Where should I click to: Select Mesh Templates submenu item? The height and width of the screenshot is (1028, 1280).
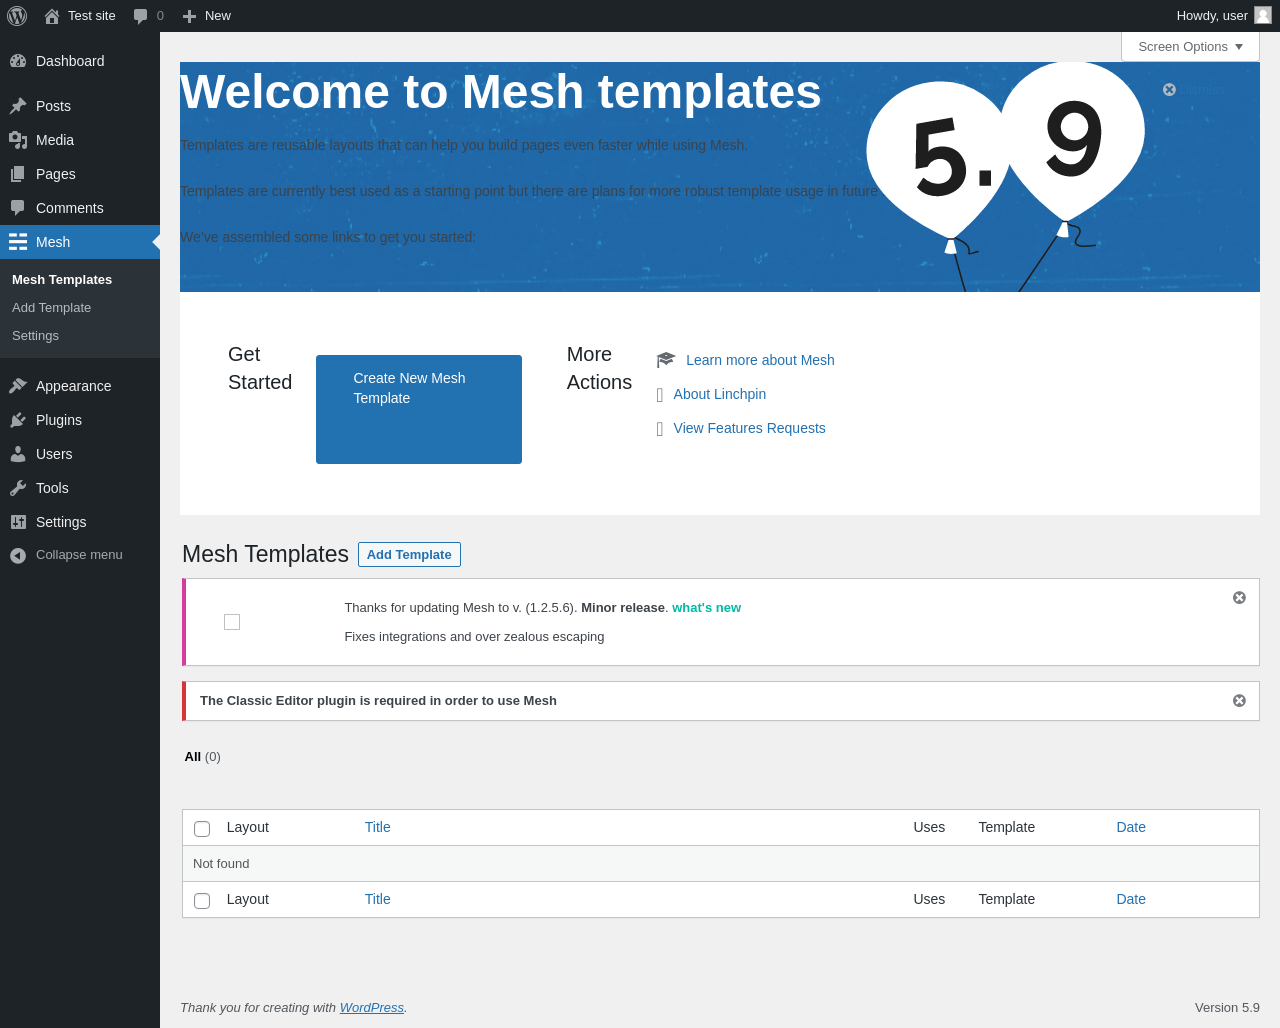[x=62, y=280]
